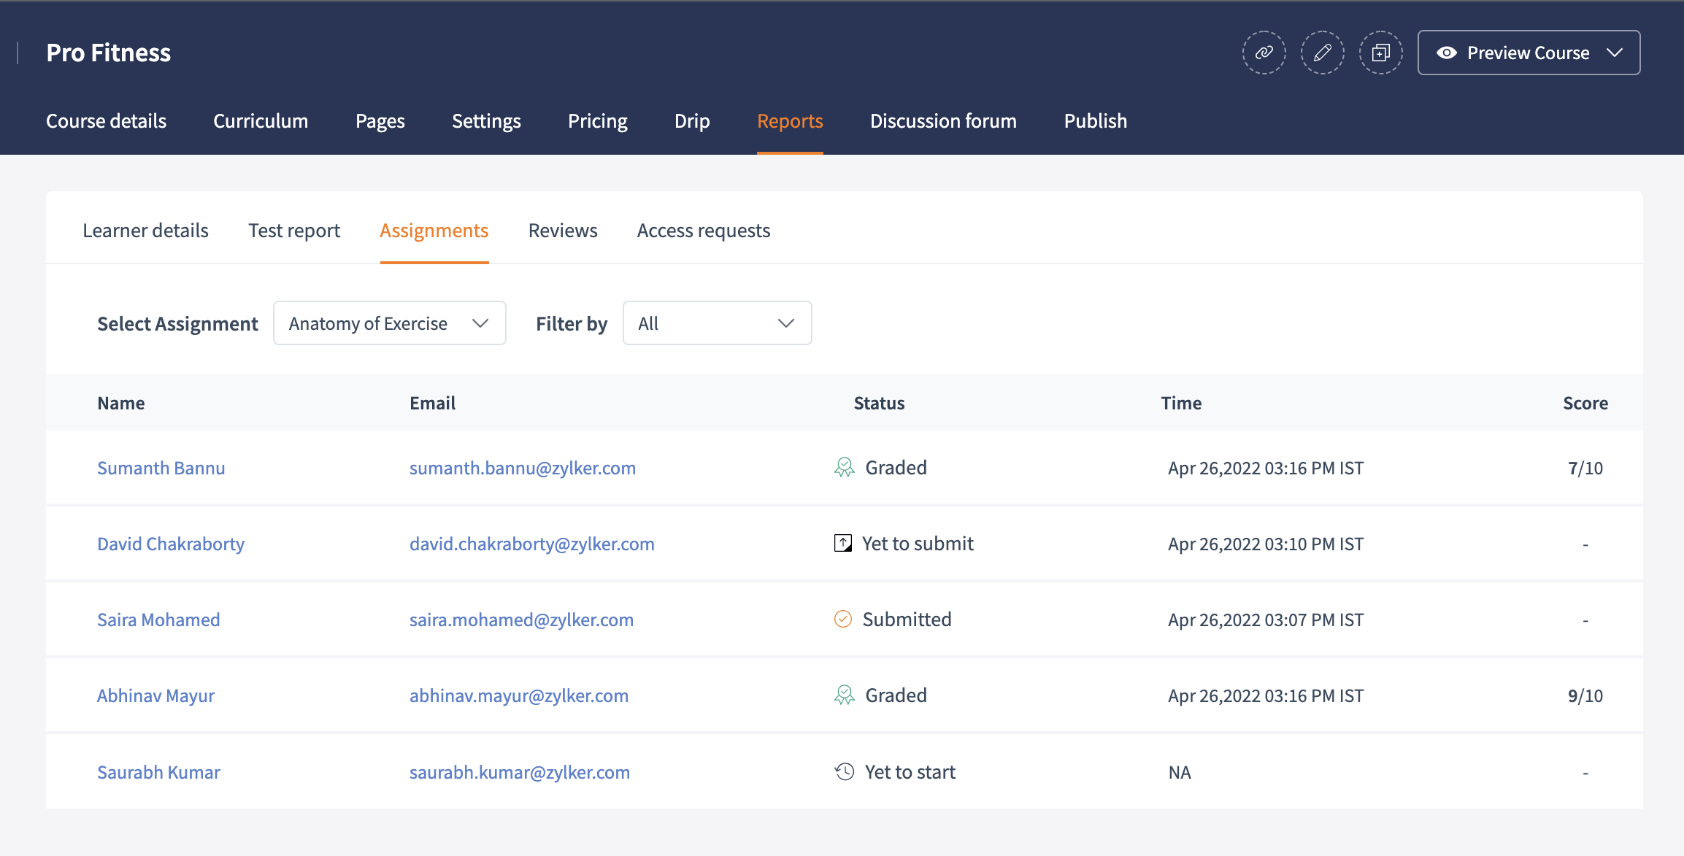Open the Access requests tab
The image size is (1684, 856).
point(703,231)
